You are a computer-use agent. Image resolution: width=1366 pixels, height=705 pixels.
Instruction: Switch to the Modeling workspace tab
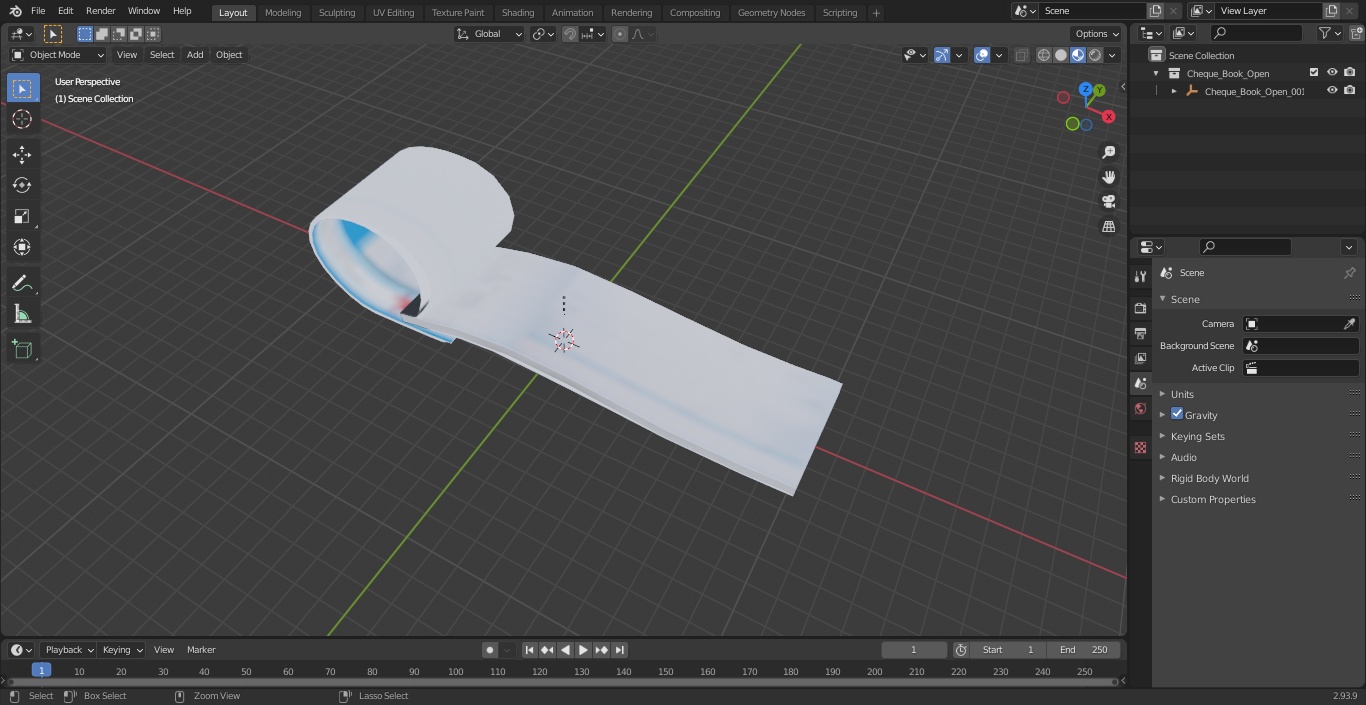point(283,13)
